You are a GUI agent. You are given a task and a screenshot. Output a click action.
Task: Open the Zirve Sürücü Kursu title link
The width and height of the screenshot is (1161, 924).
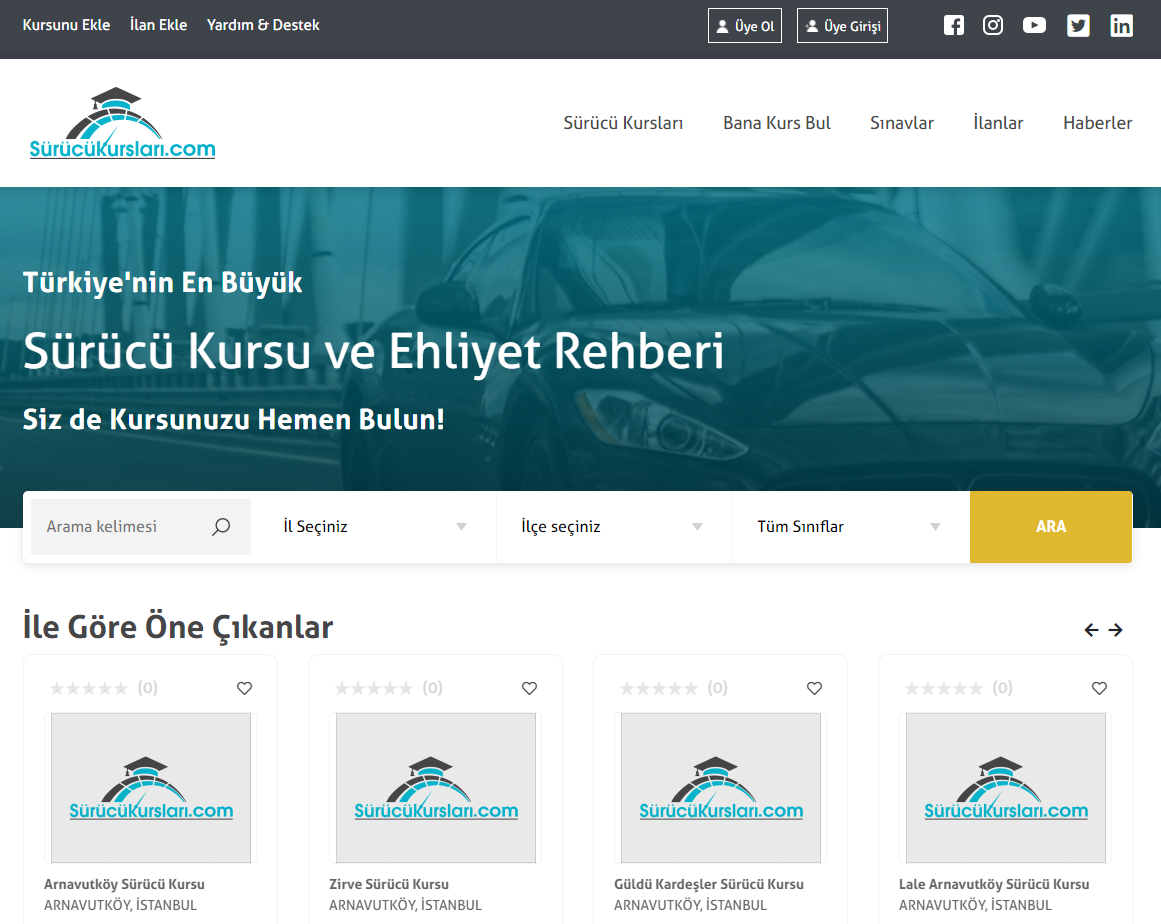click(389, 884)
